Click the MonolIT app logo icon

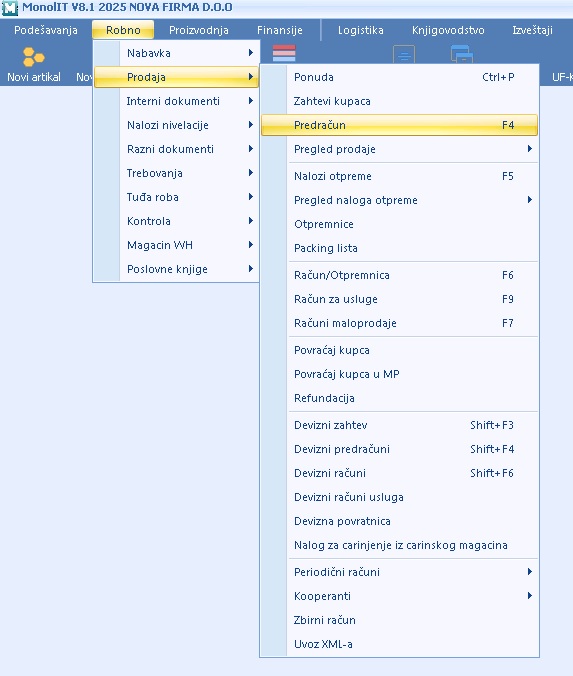tap(9, 7)
